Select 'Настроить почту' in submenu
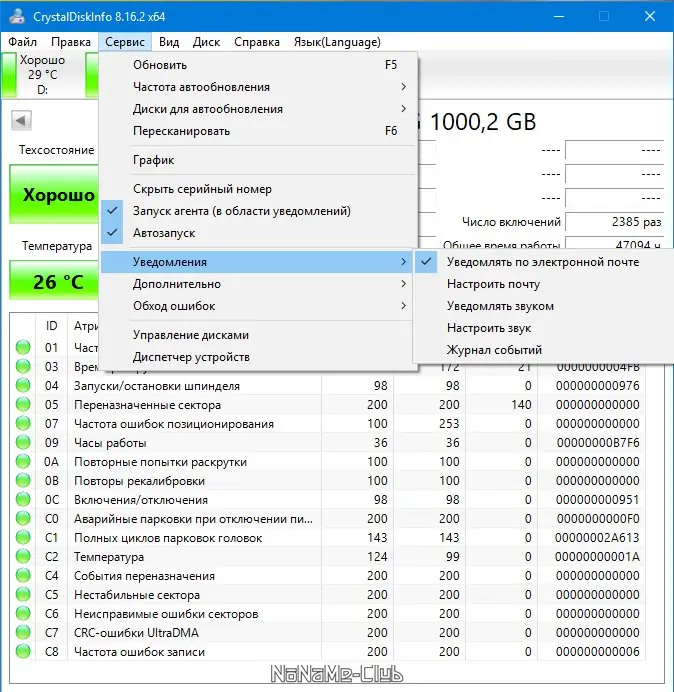The image size is (674, 692). 544,284
